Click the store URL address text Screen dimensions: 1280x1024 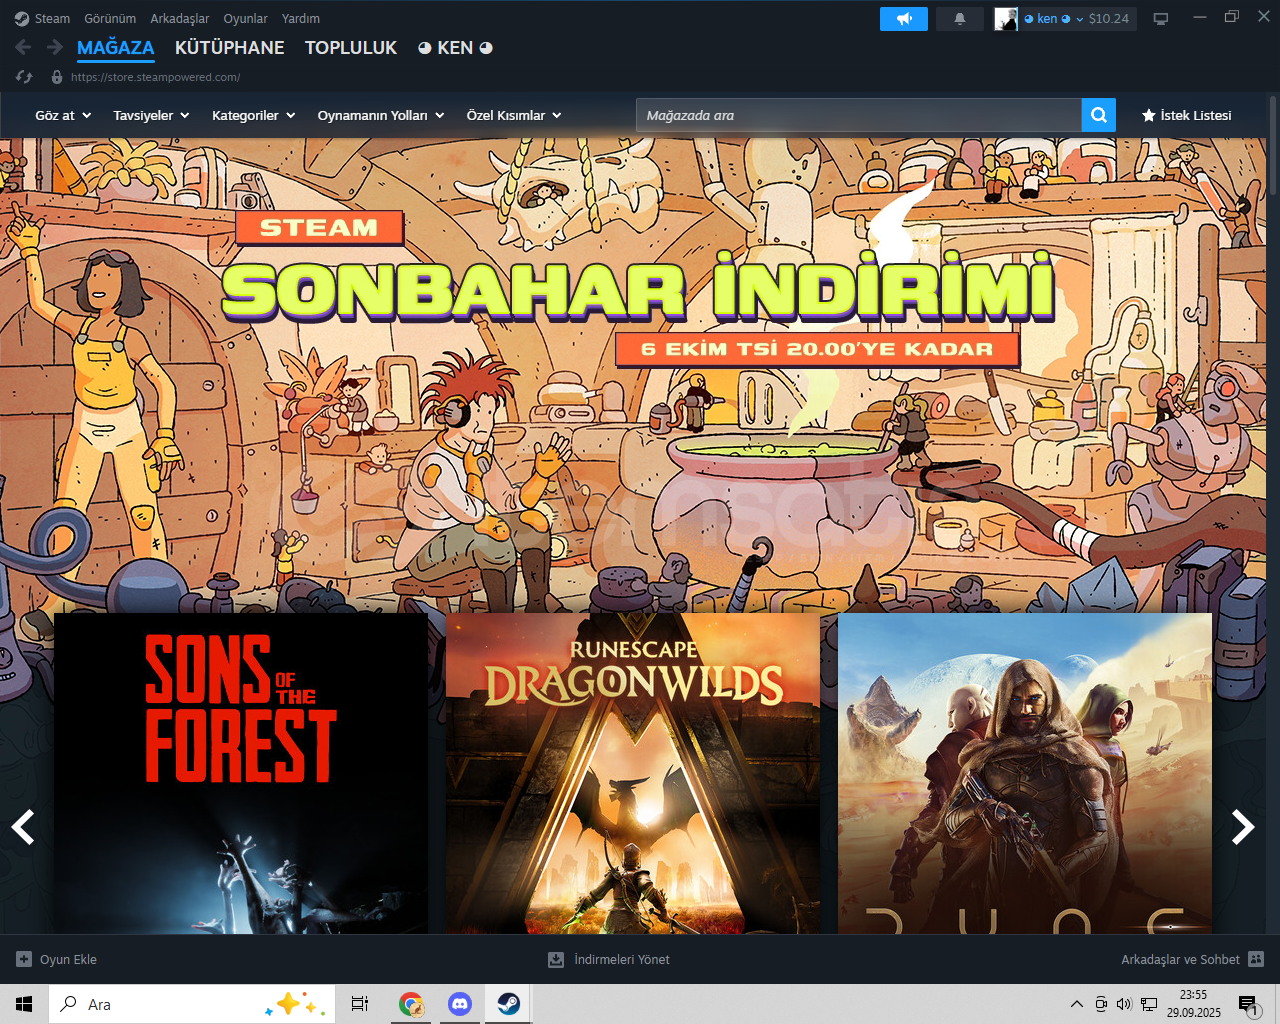(155, 77)
